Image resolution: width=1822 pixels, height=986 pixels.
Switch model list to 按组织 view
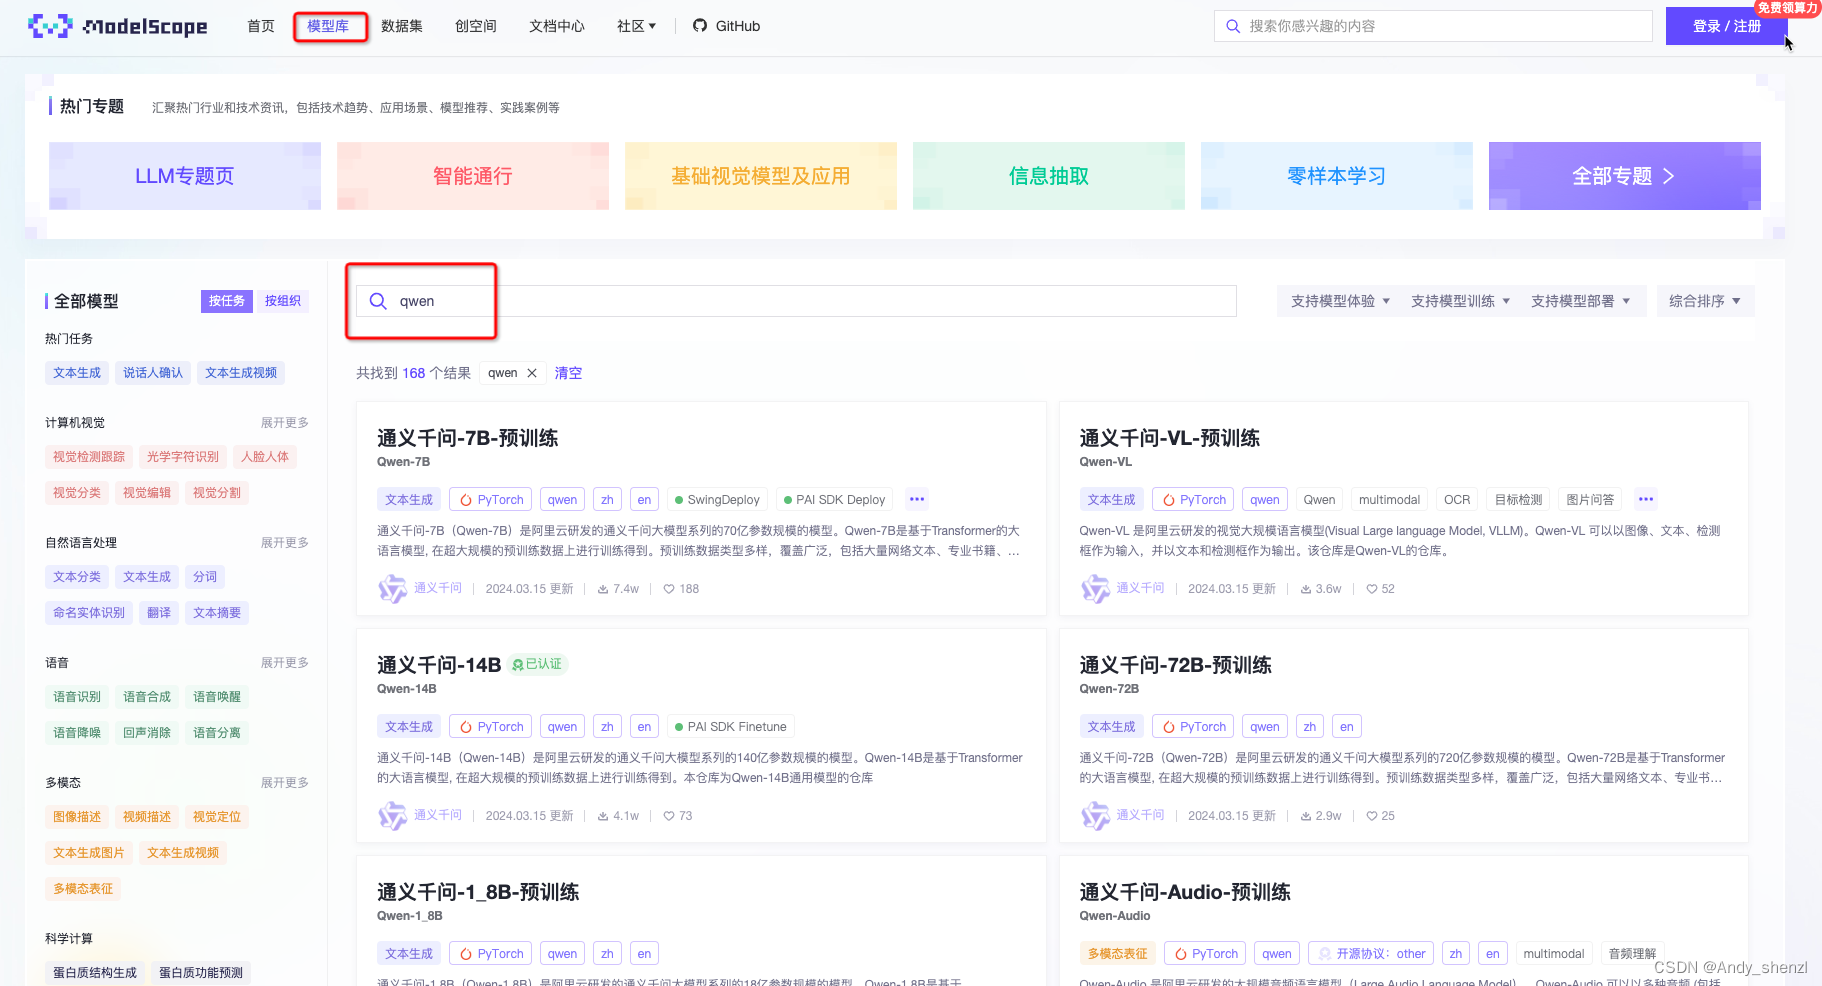282,301
